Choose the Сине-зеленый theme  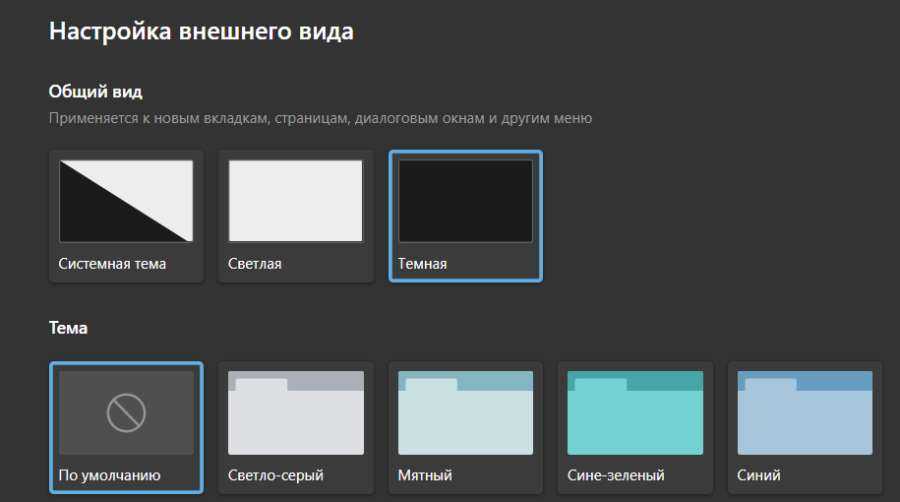coord(635,427)
